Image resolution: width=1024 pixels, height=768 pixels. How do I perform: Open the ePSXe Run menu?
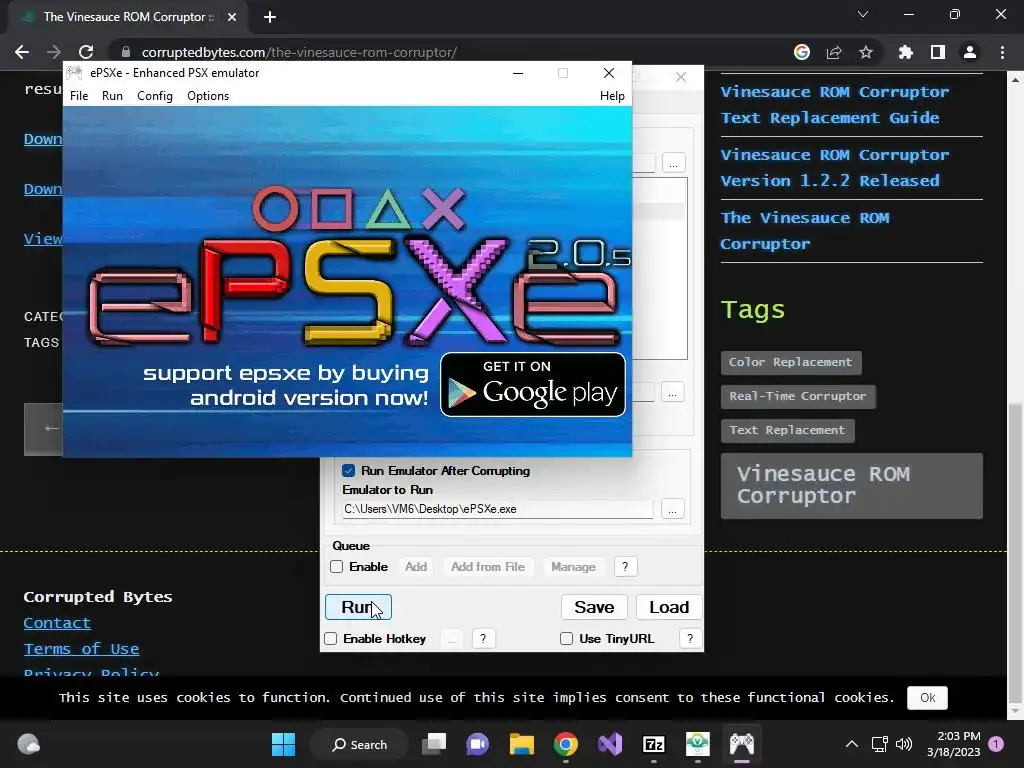(112, 96)
